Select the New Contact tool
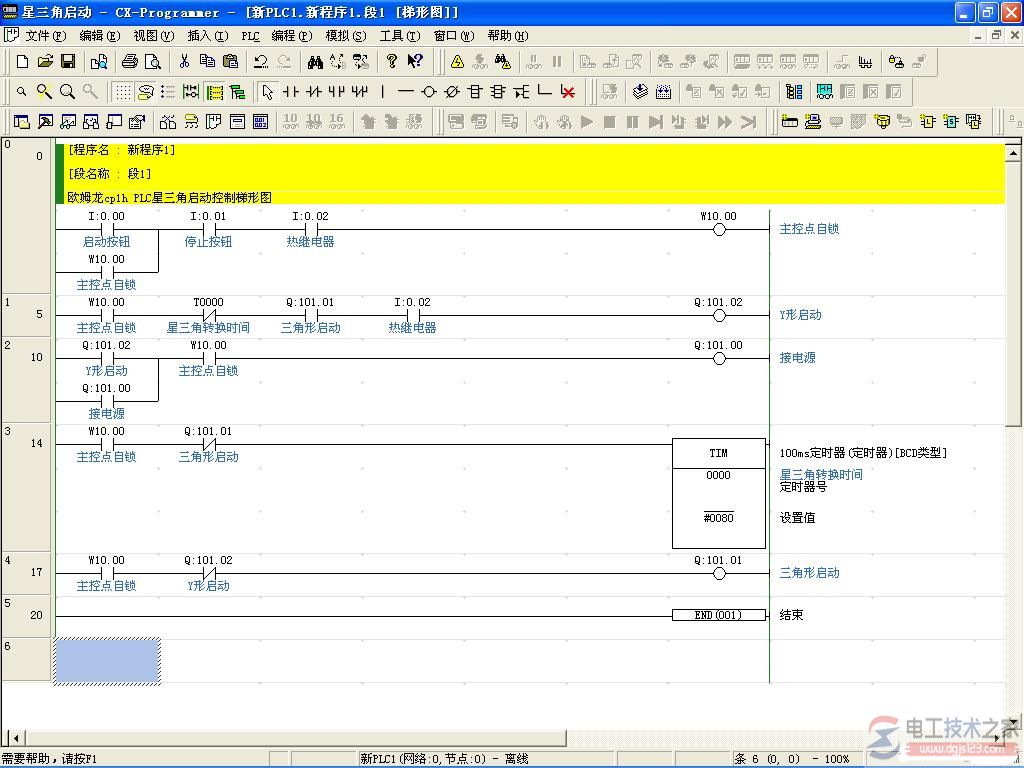 click(x=290, y=92)
